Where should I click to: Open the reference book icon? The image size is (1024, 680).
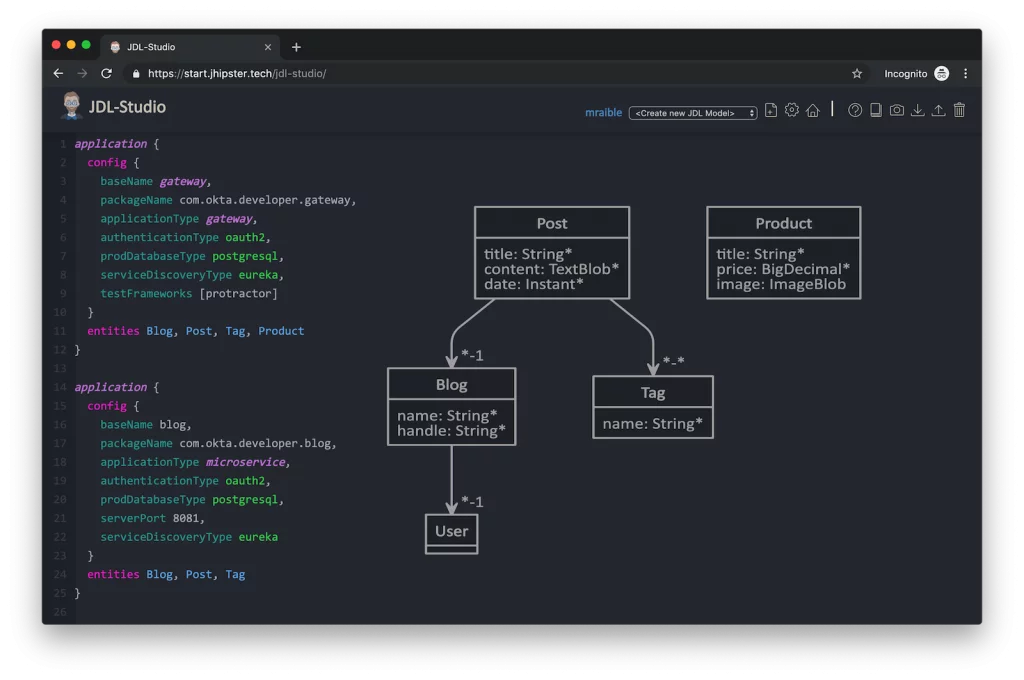pos(876,110)
